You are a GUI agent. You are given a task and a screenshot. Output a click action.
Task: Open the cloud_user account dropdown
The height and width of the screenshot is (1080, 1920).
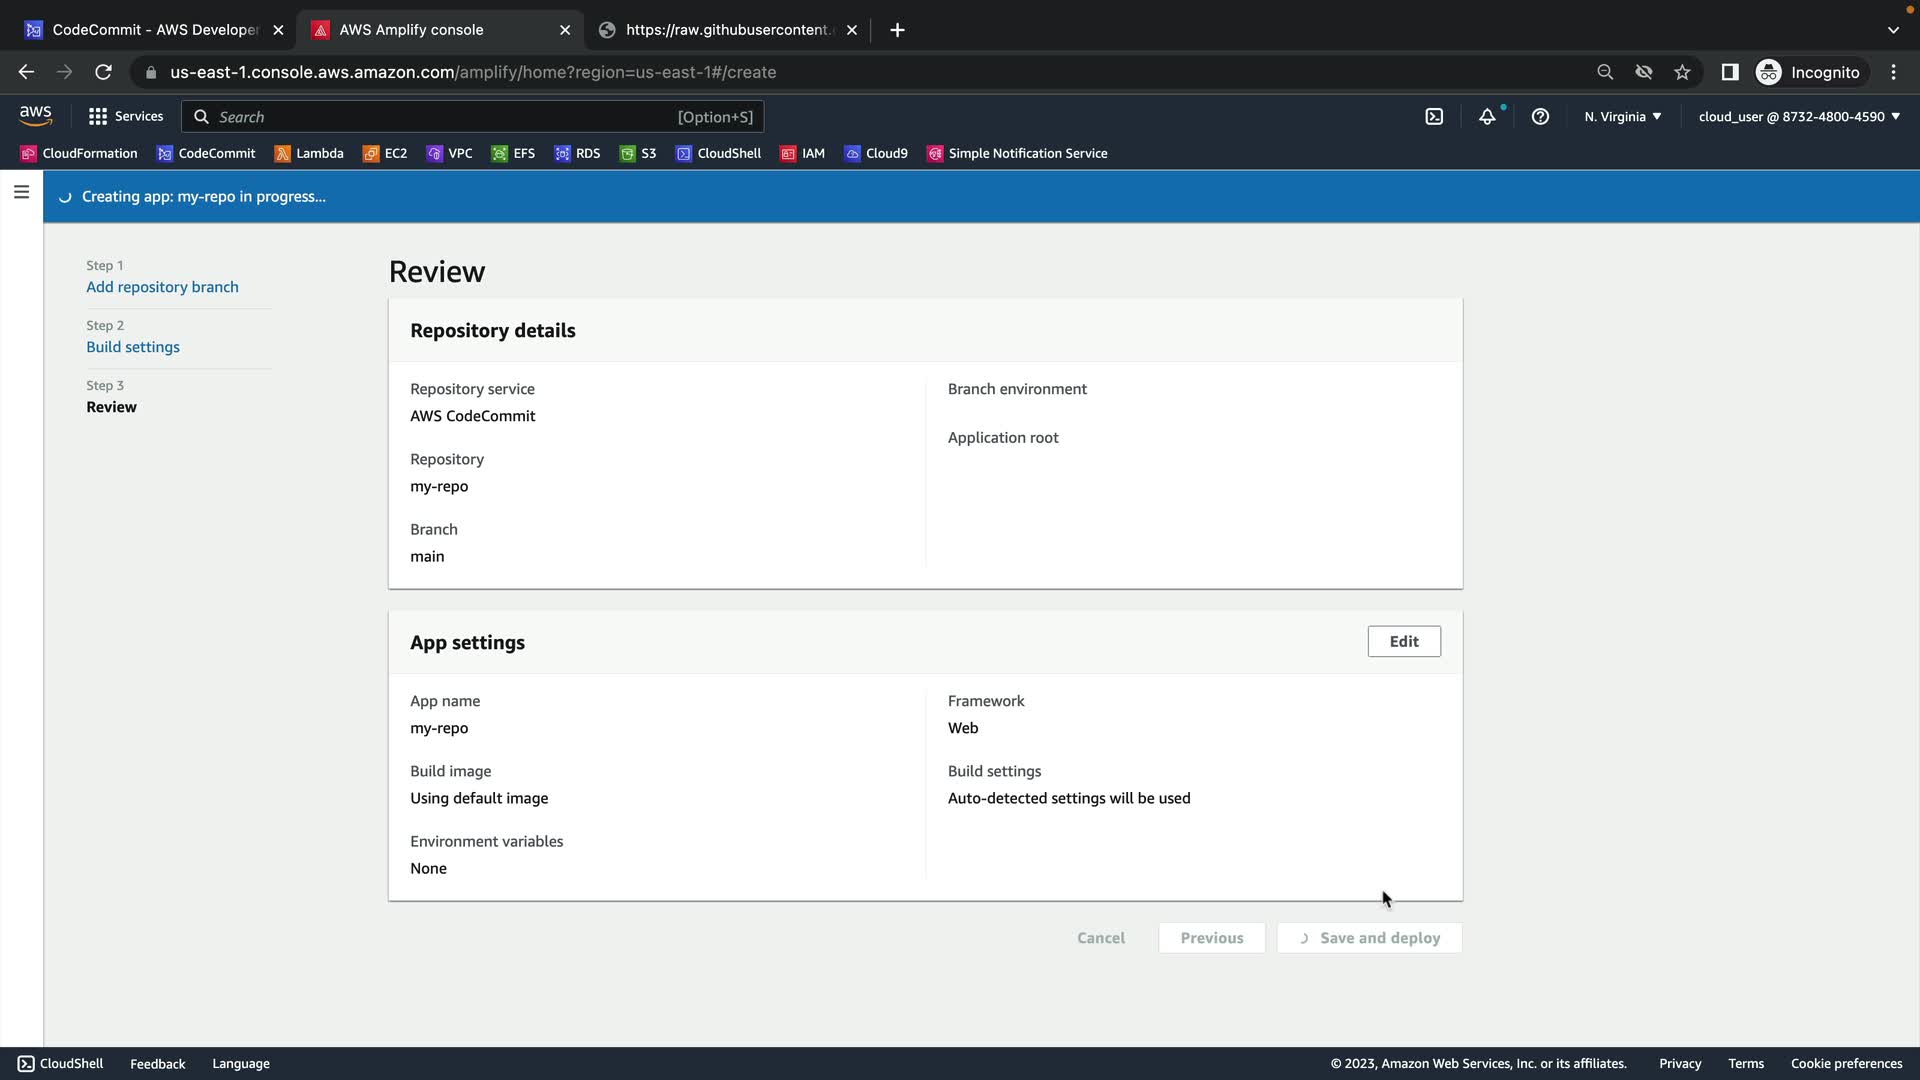[1798, 117]
